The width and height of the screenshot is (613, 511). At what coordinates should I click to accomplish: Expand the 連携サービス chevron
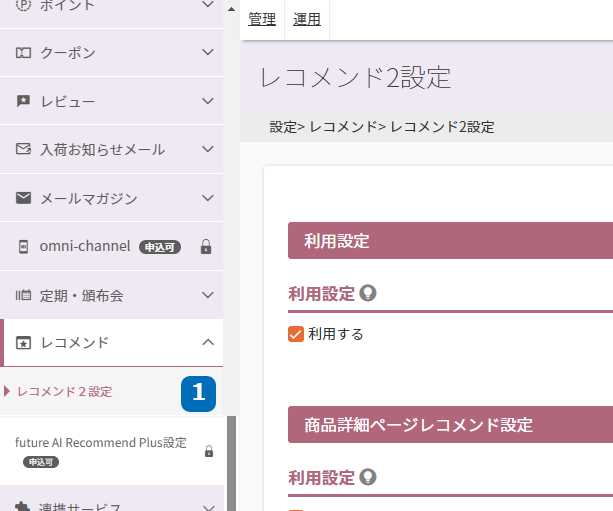coord(209,507)
